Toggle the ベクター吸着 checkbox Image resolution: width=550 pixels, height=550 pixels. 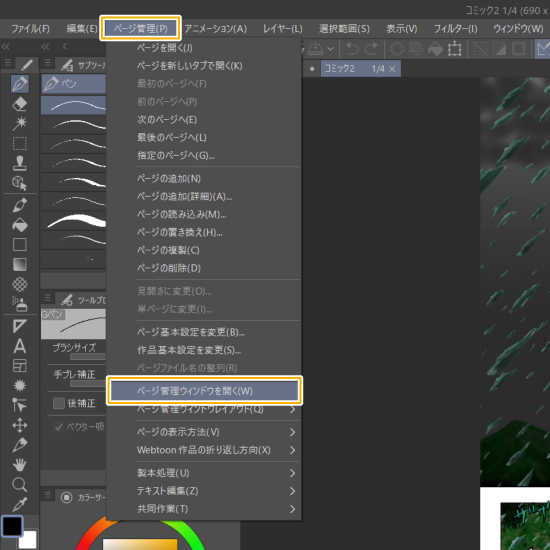[x=59, y=427]
